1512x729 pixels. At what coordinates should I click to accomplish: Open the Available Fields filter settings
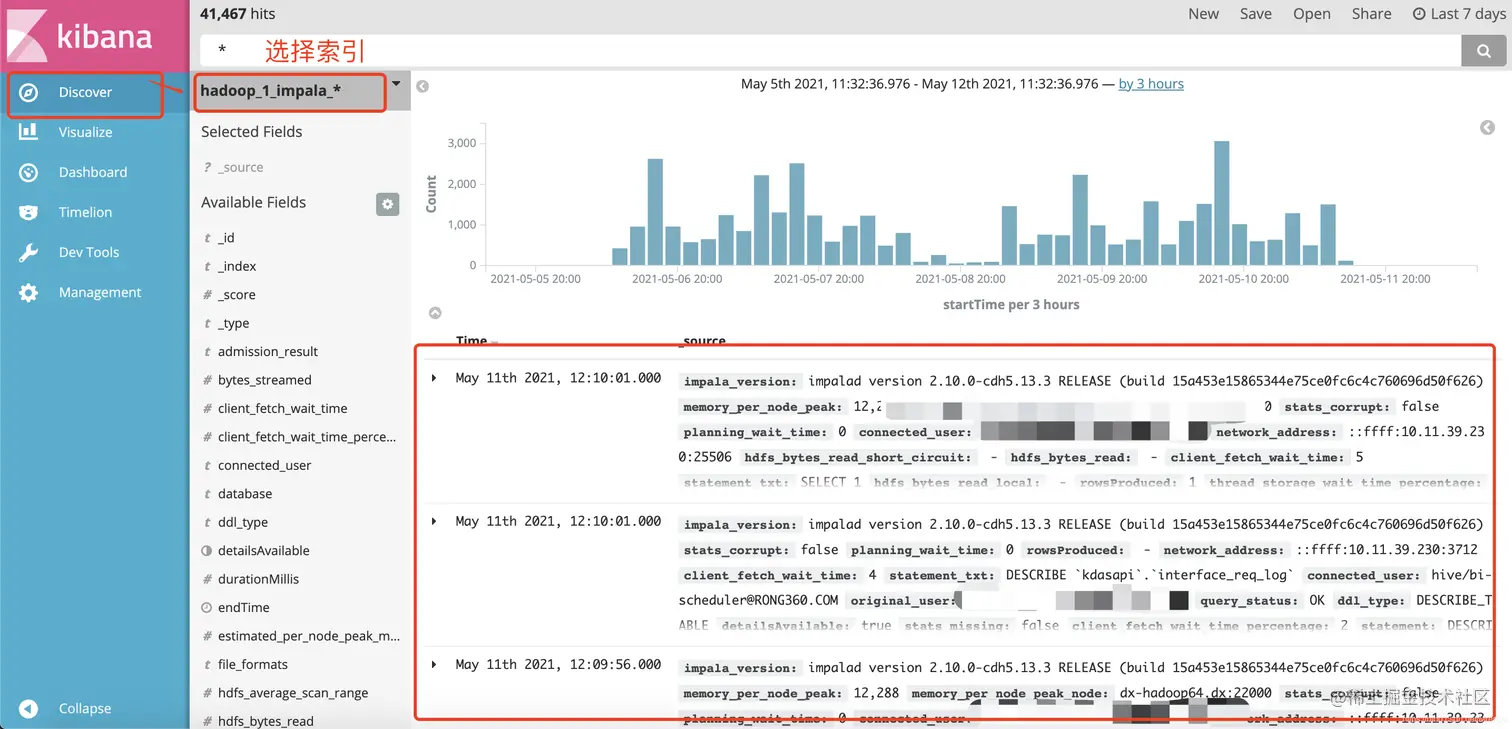[x=388, y=204]
